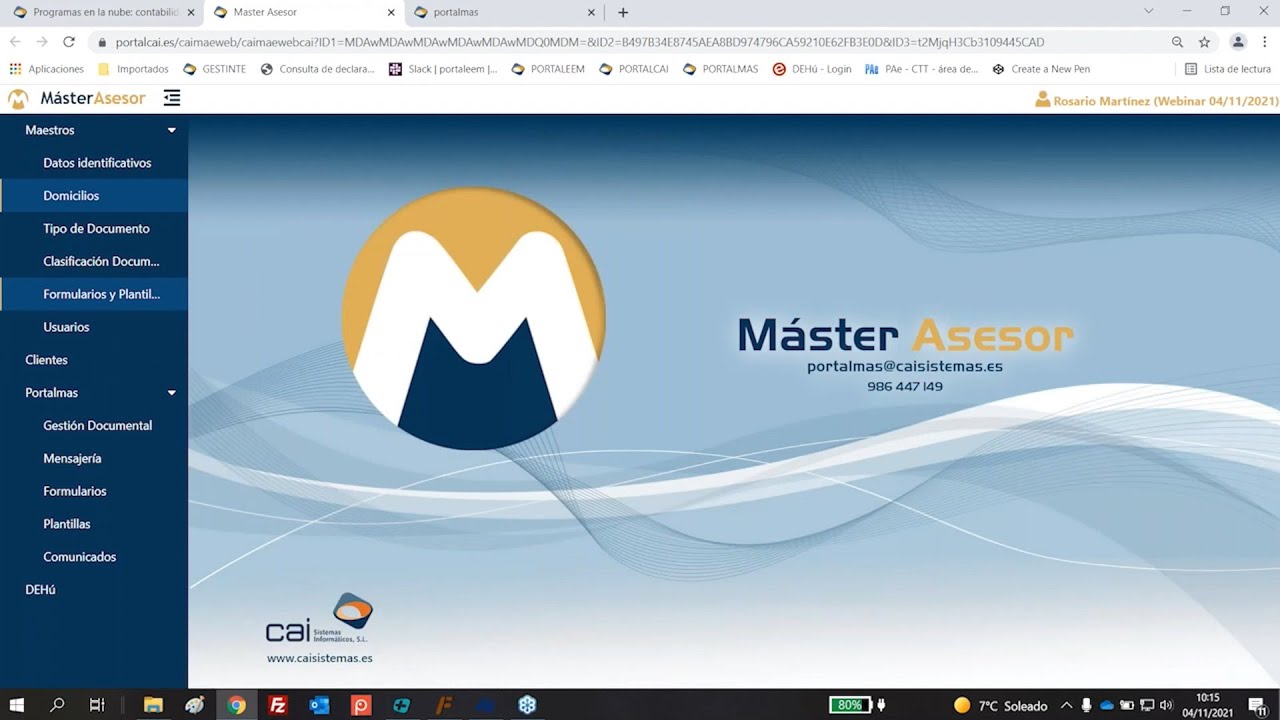Open the PORTALMAS bookmark
The width and height of the screenshot is (1280, 720).
pos(721,69)
